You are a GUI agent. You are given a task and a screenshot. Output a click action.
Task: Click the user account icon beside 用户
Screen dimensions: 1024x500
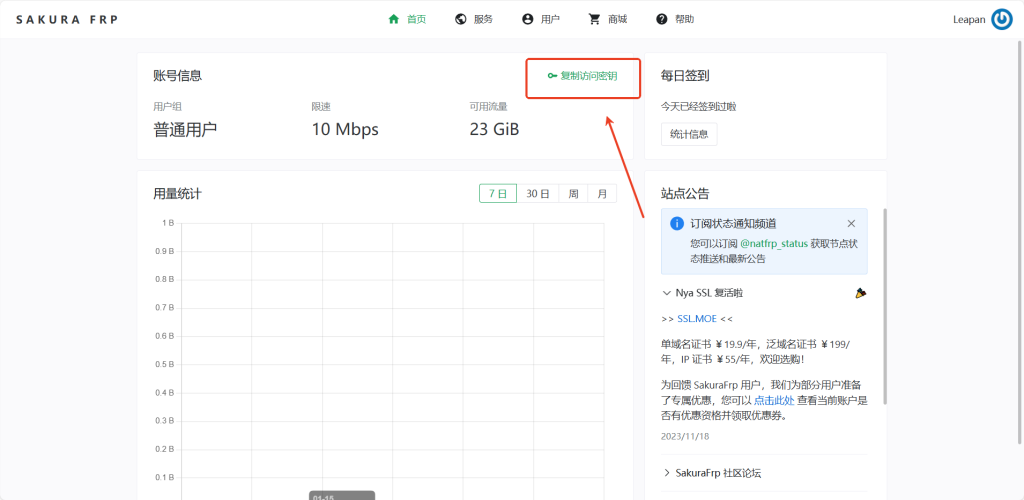528,19
